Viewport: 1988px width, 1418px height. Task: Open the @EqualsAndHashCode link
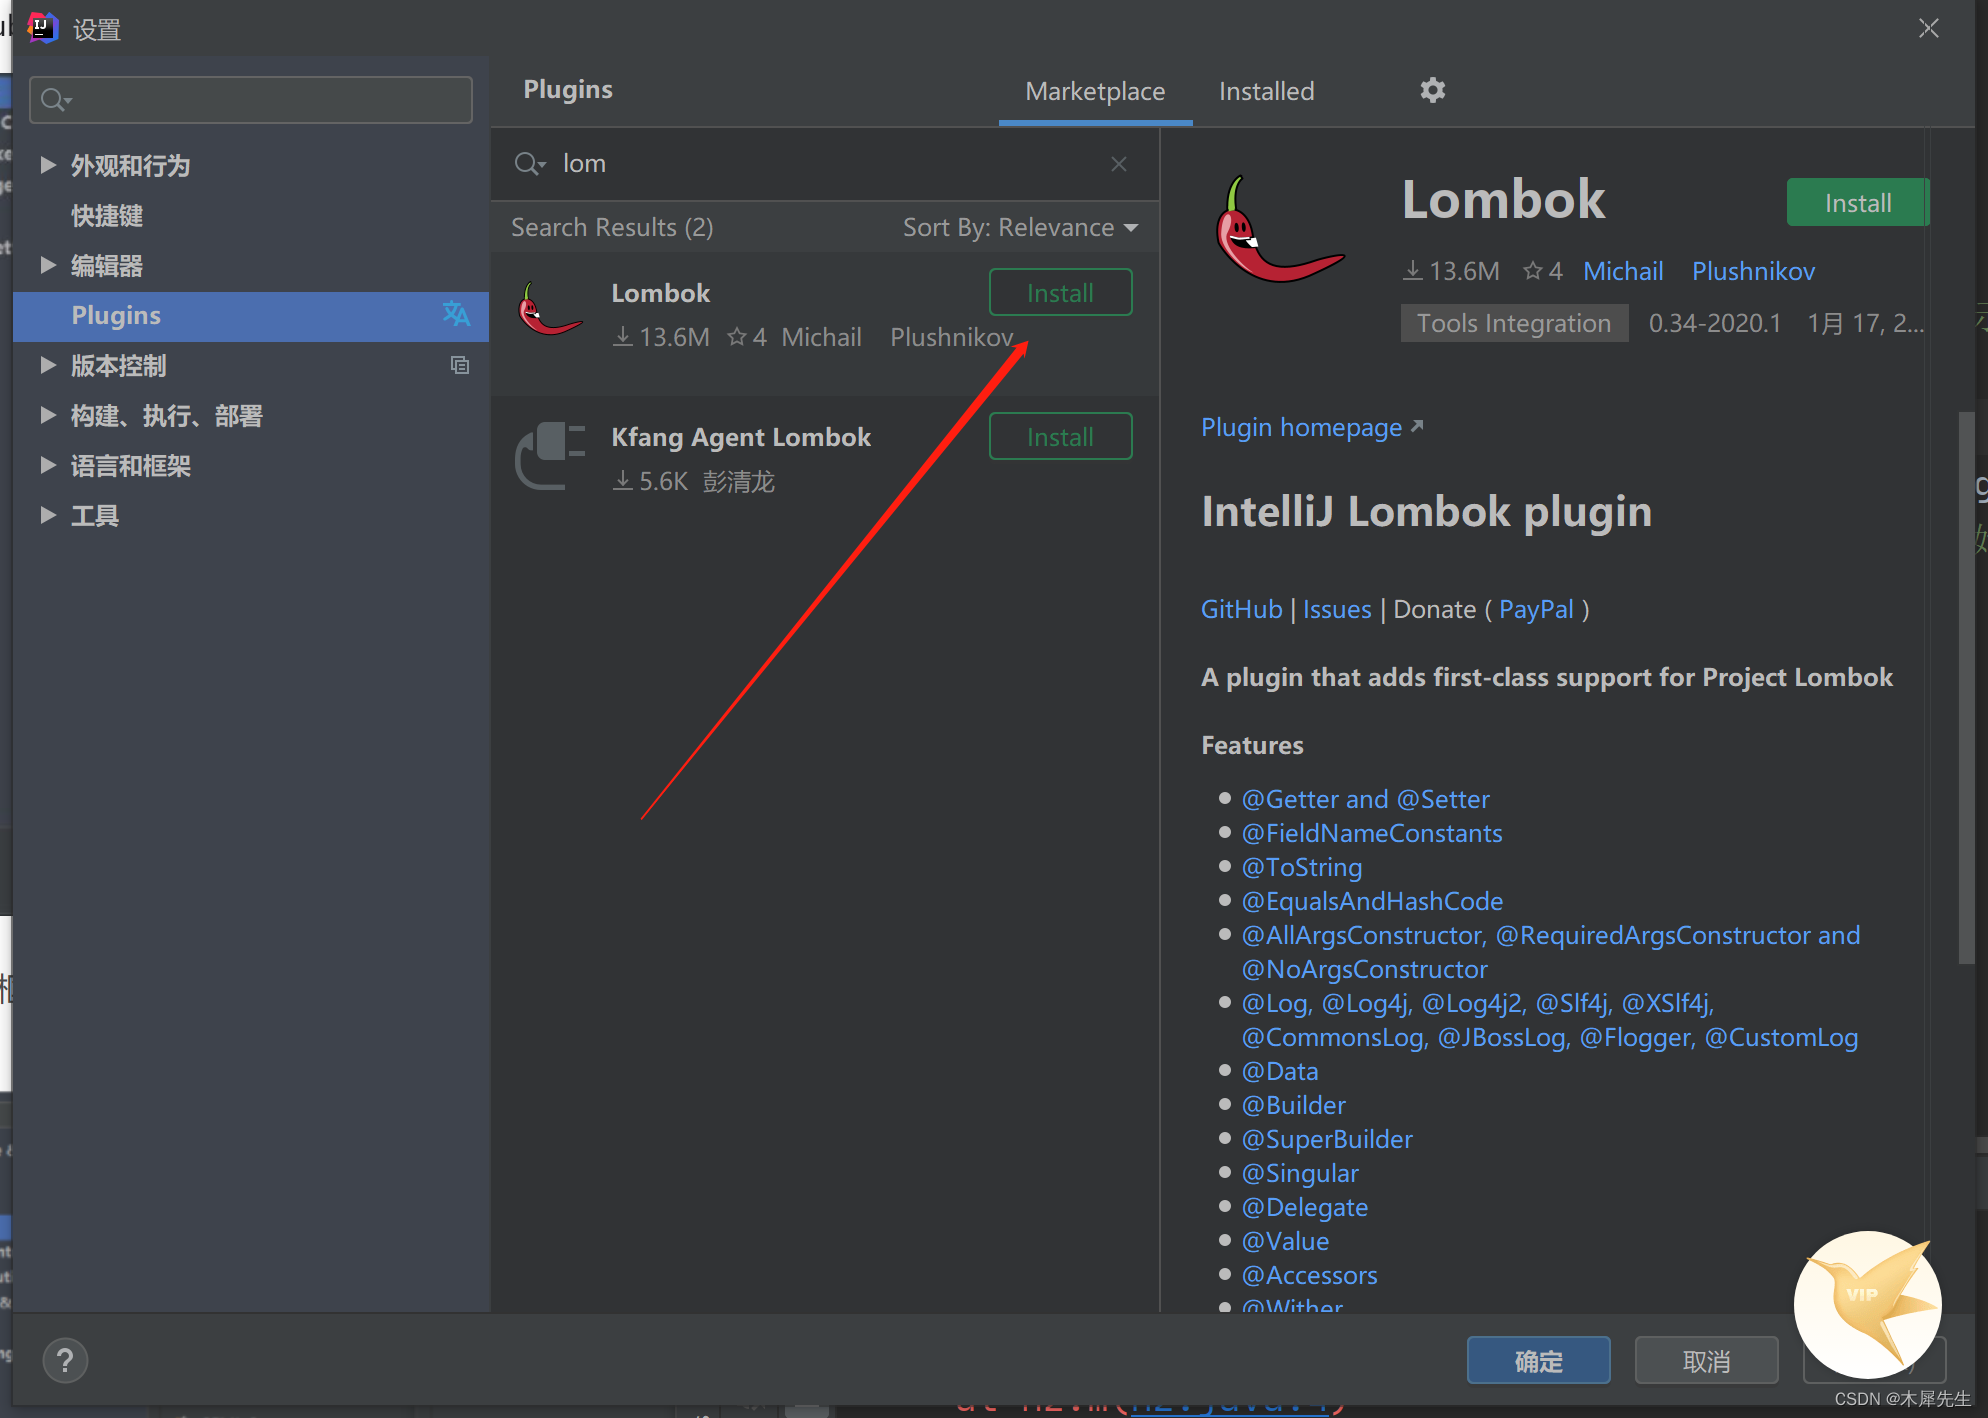[1372, 901]
